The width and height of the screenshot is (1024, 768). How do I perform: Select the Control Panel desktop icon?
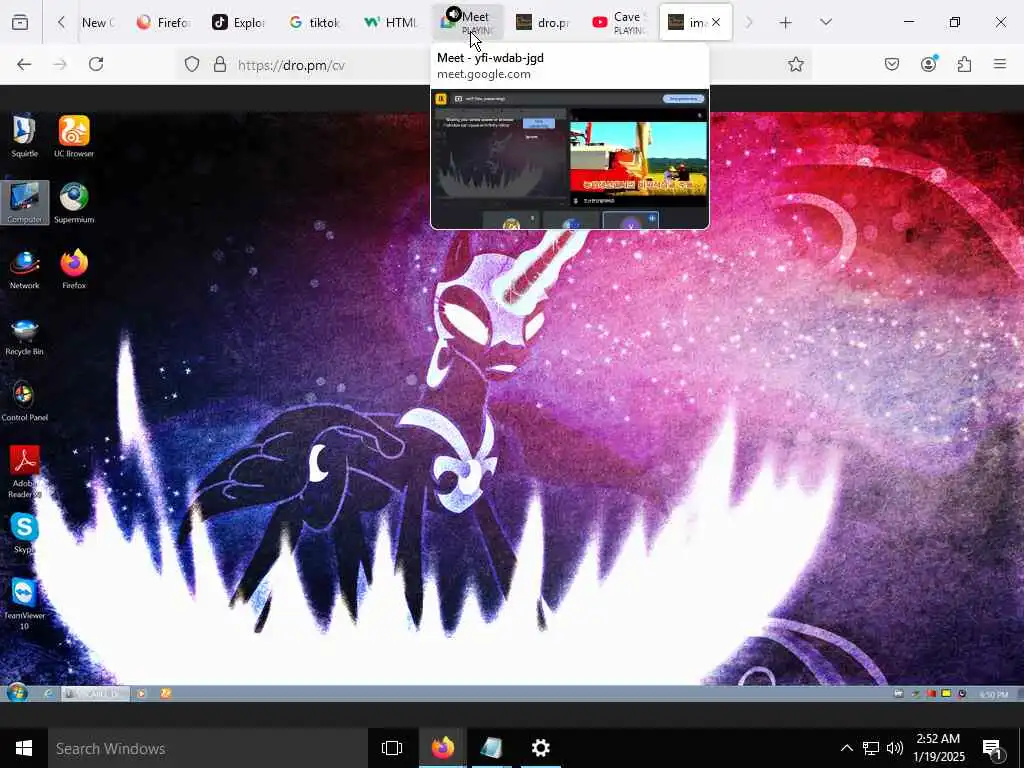pos(24,401)
